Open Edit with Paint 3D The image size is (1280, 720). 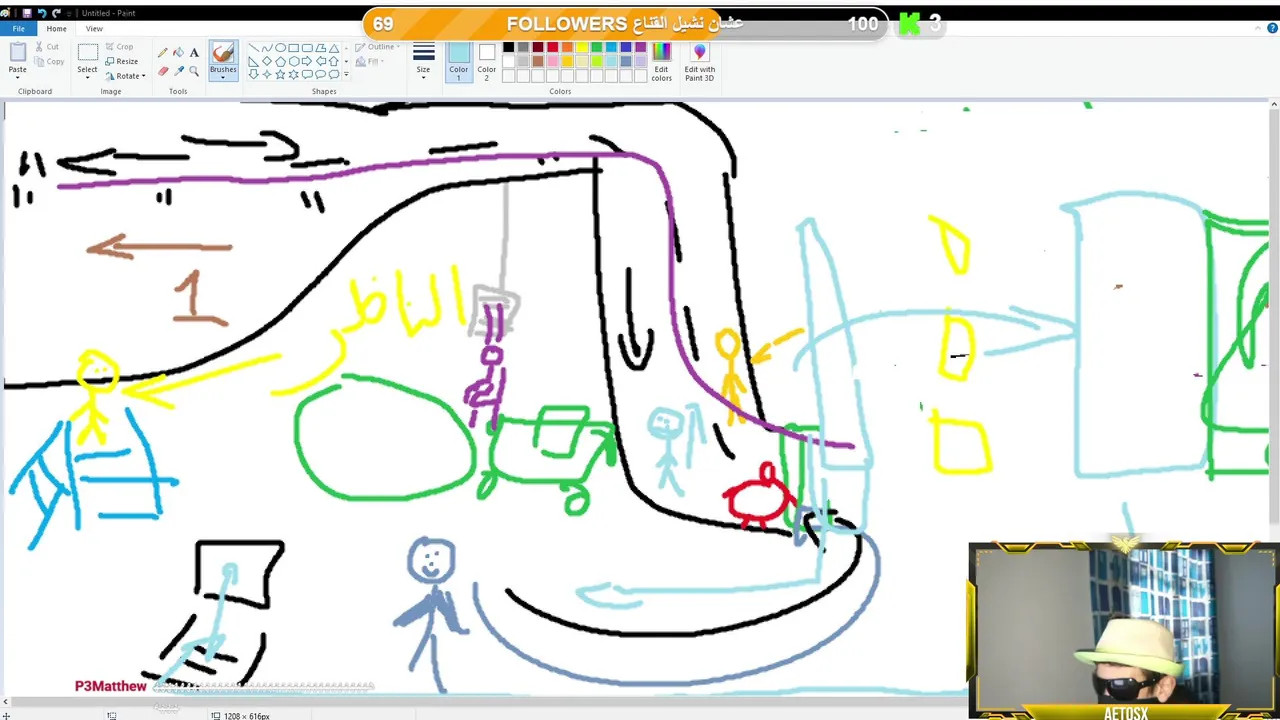tap(699, 62)
